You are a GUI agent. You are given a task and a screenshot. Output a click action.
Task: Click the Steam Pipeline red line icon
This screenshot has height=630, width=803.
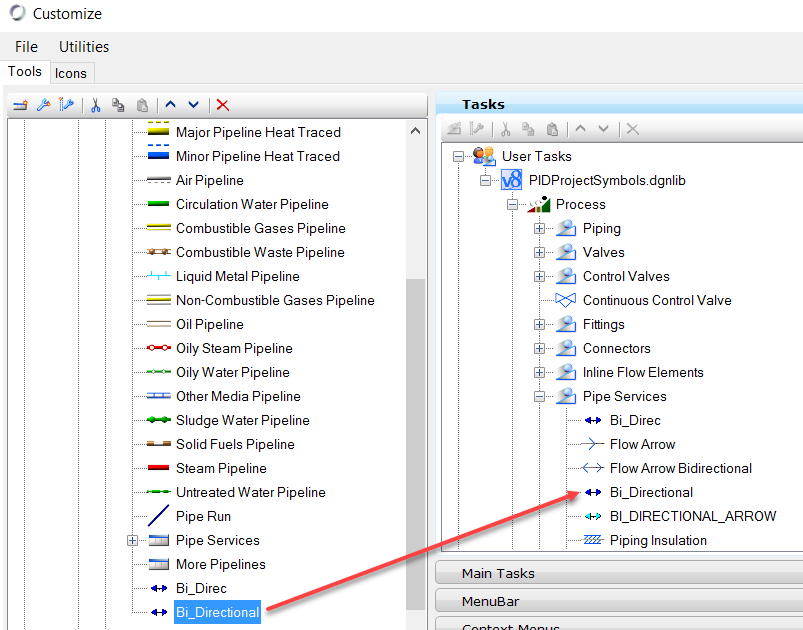(158, 468)
